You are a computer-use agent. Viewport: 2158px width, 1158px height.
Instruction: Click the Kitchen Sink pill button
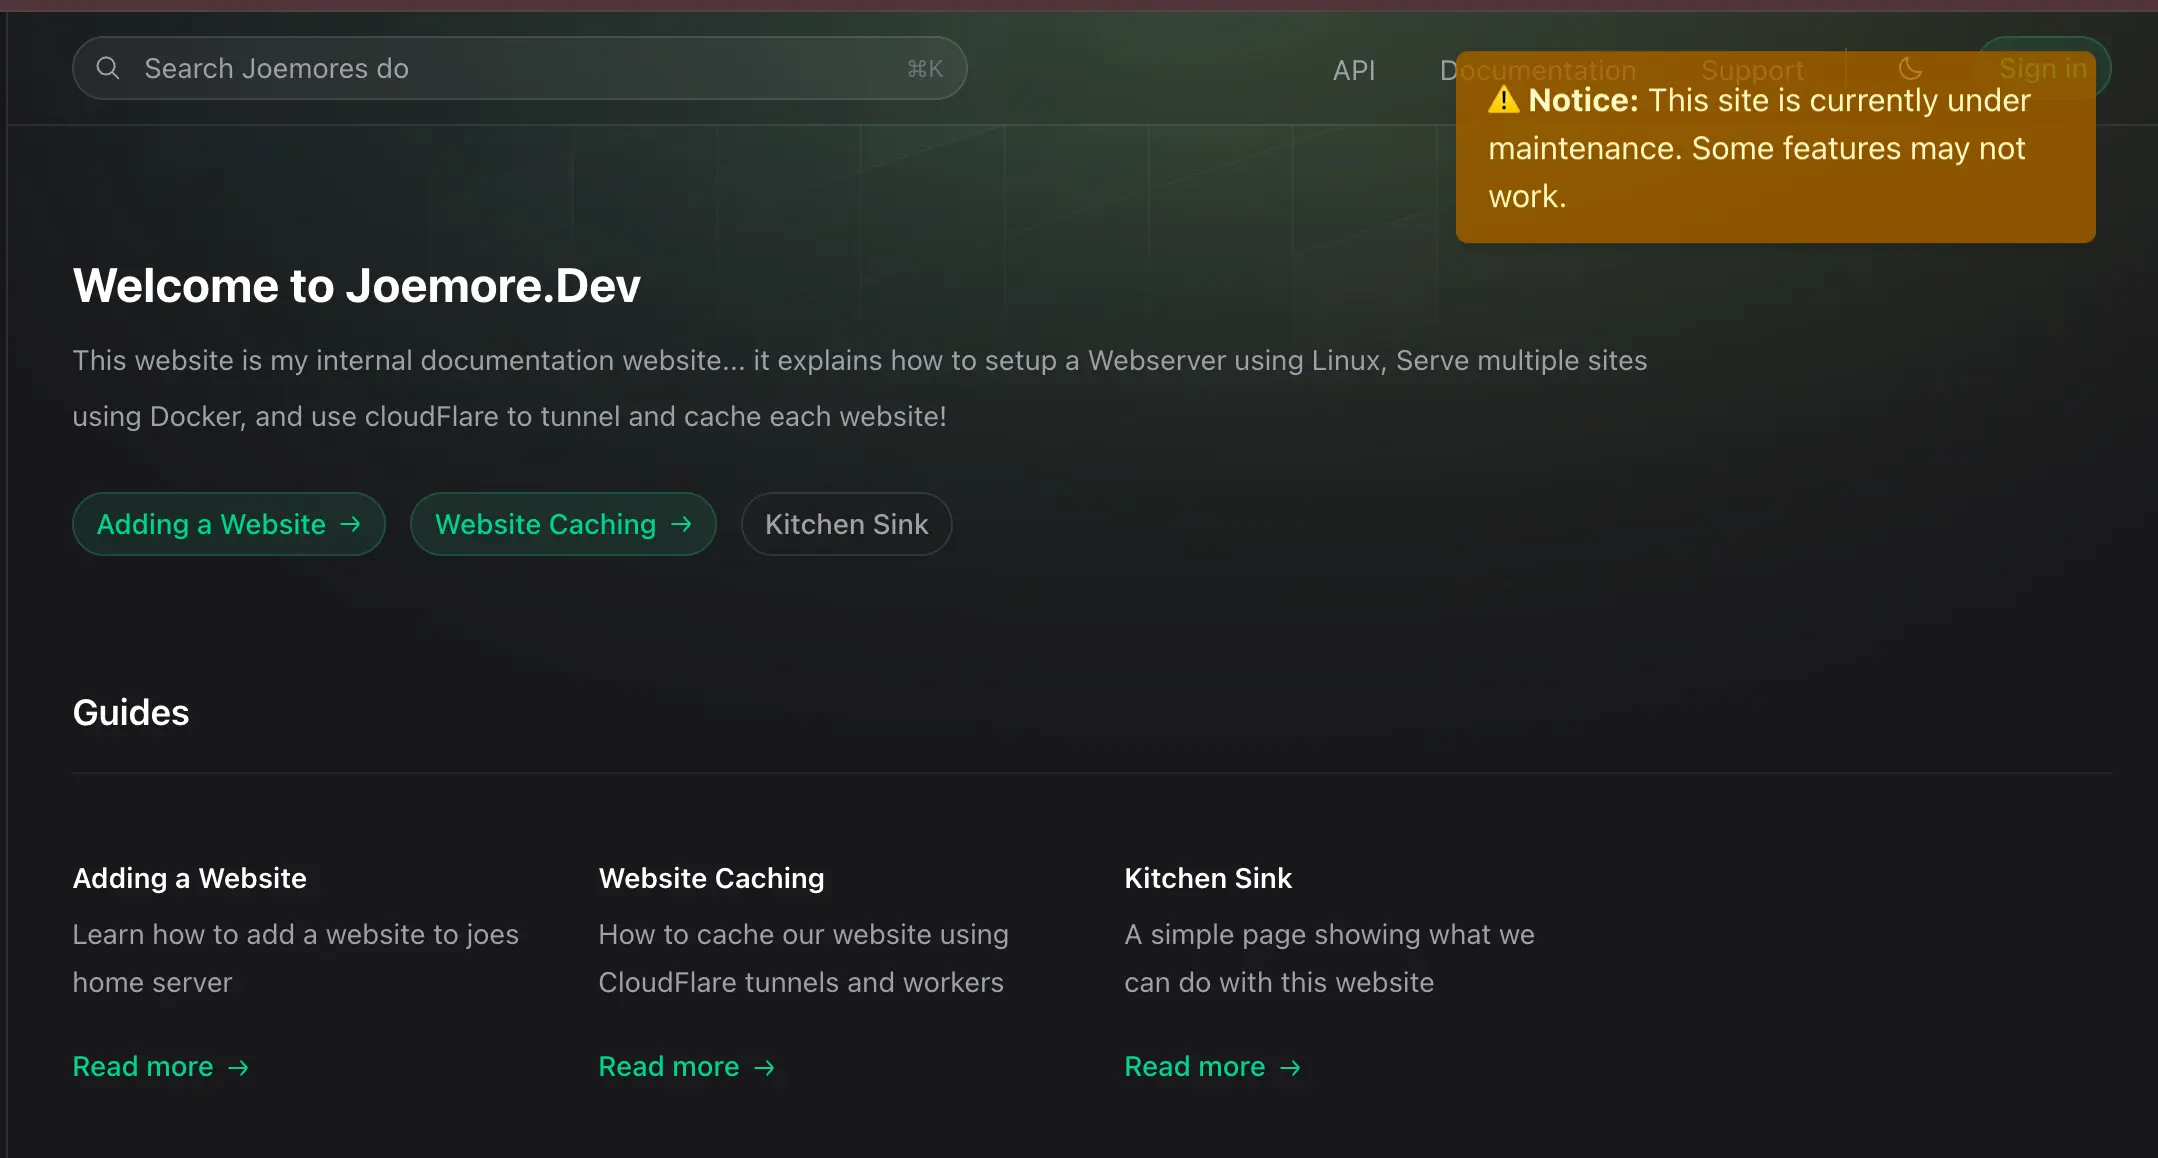pyautogui.click(x=846, y=524)
